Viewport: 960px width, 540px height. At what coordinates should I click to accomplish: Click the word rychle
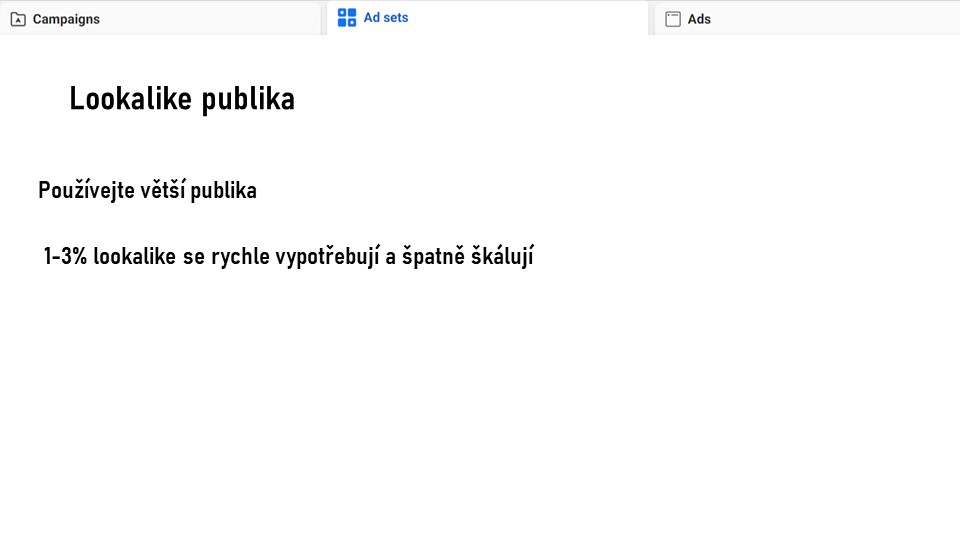coord(241,257)
